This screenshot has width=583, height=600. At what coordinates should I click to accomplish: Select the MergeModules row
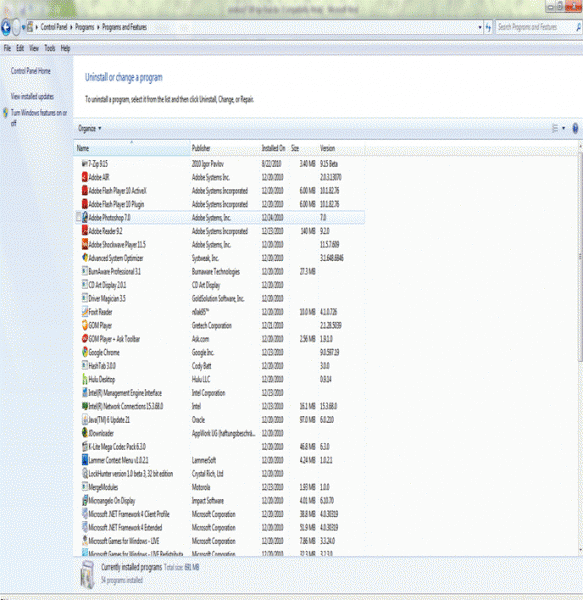[x=219, y=487]
